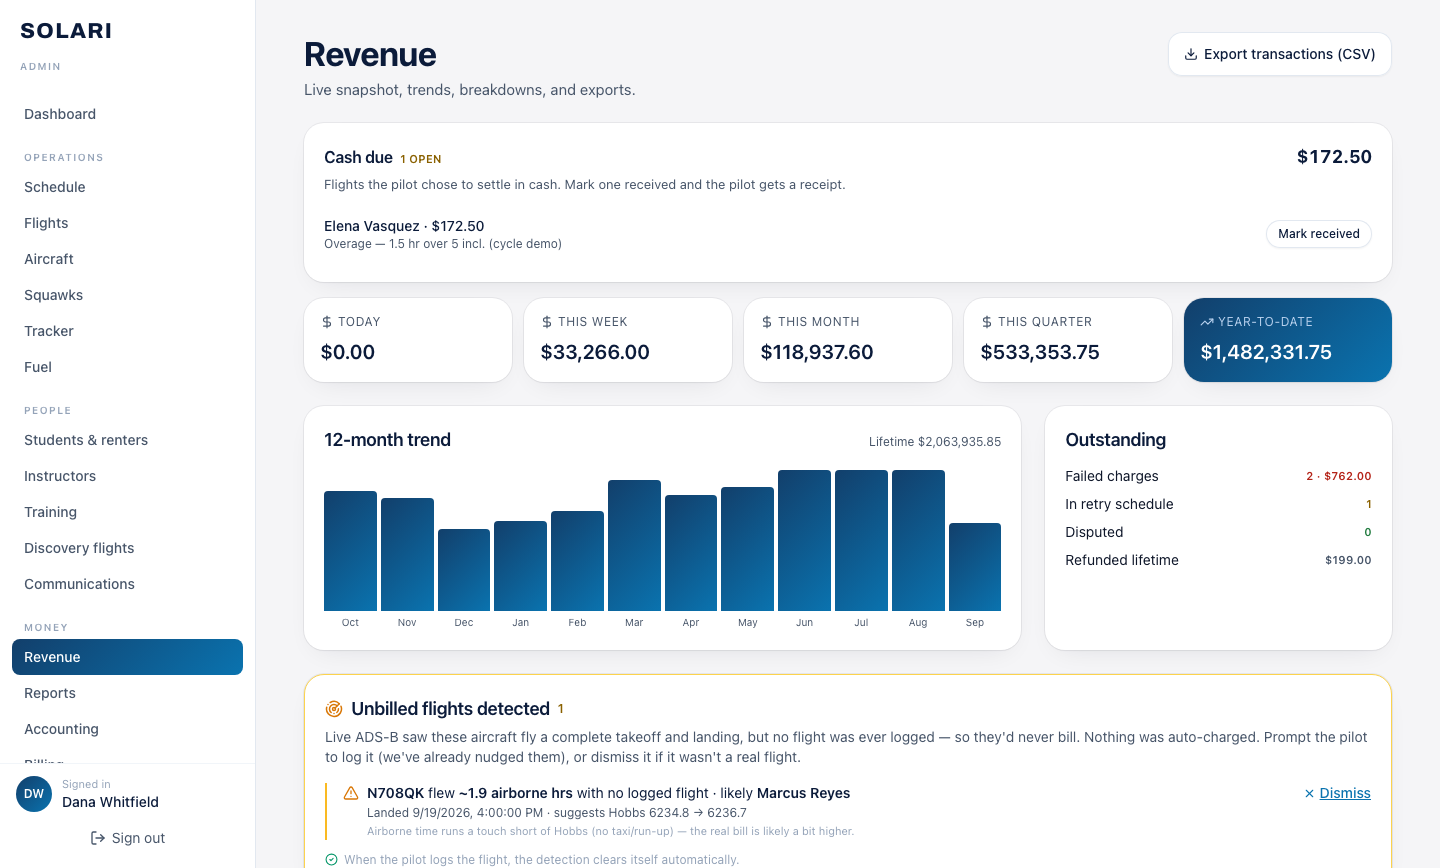
Task: Click Export transactions (CSV) button
Action: [1280, 54]
